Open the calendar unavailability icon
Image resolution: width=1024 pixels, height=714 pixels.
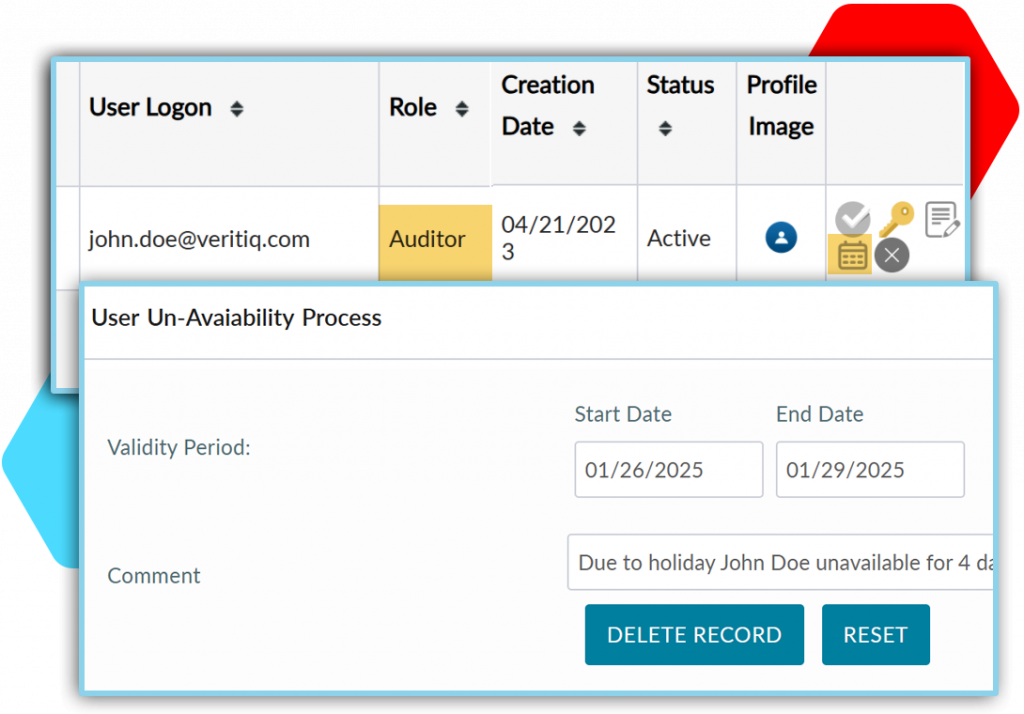[852, 256]
